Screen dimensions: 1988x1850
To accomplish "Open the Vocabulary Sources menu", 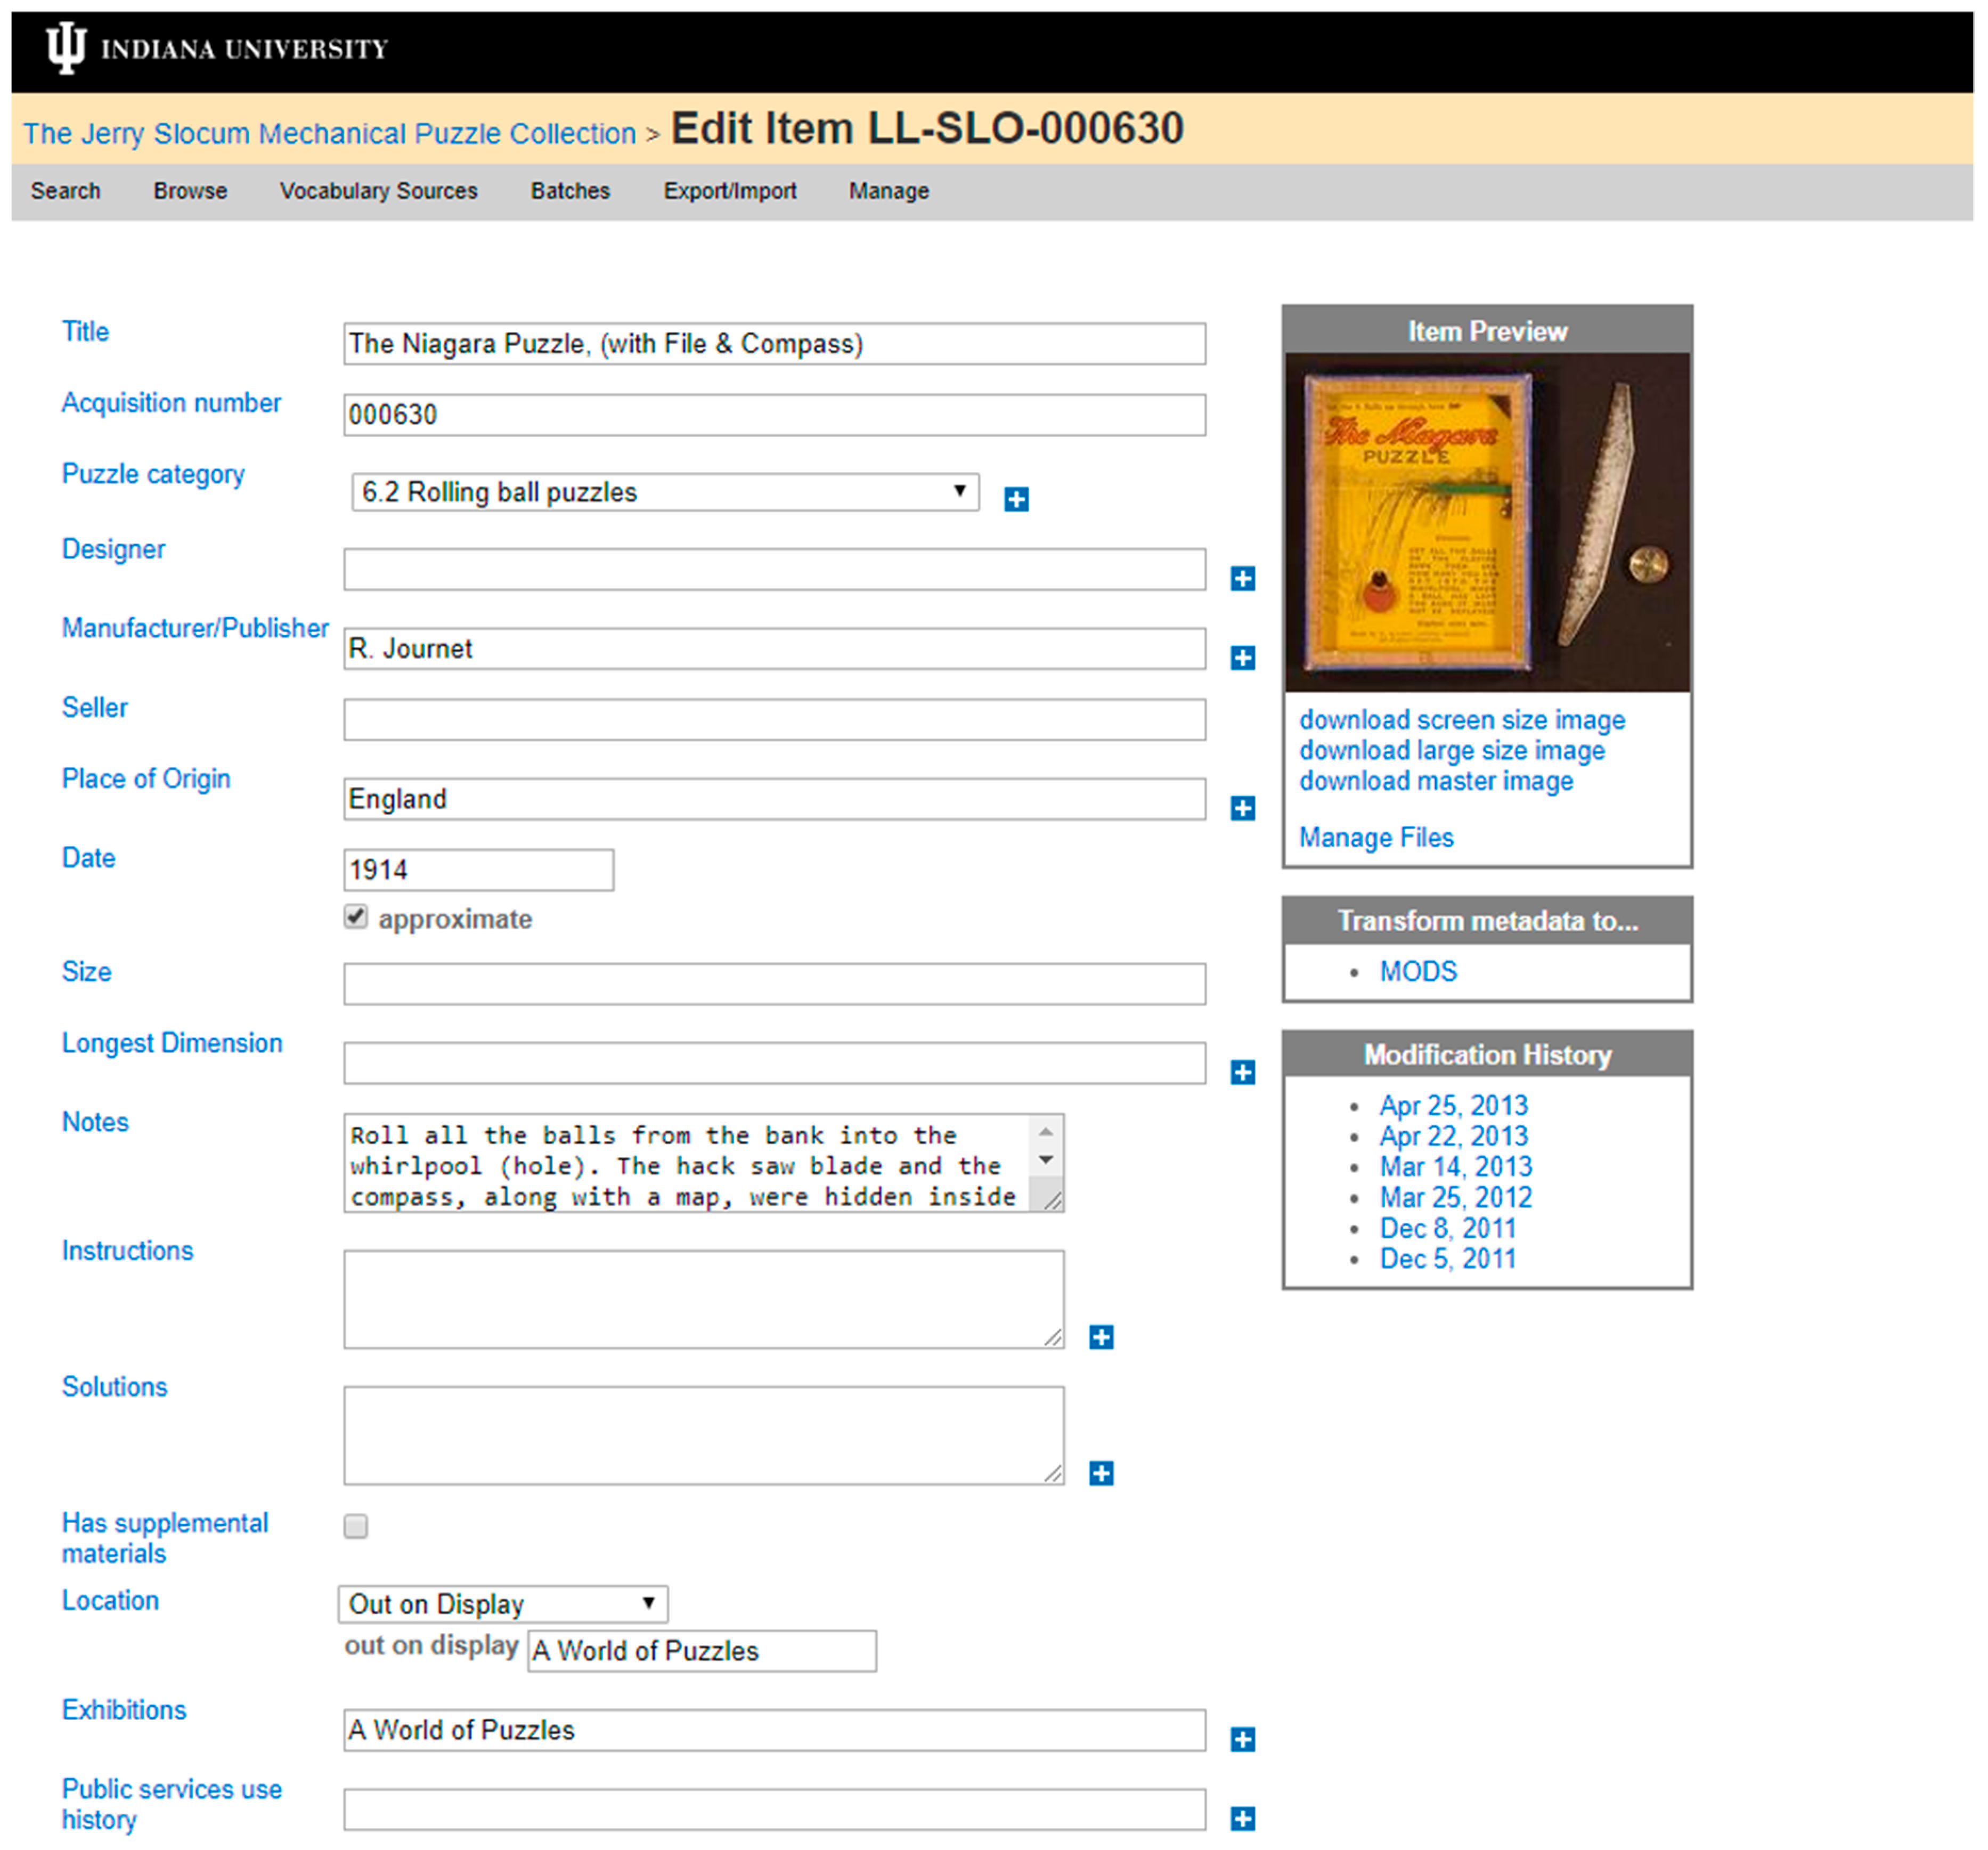I will 378,191.
